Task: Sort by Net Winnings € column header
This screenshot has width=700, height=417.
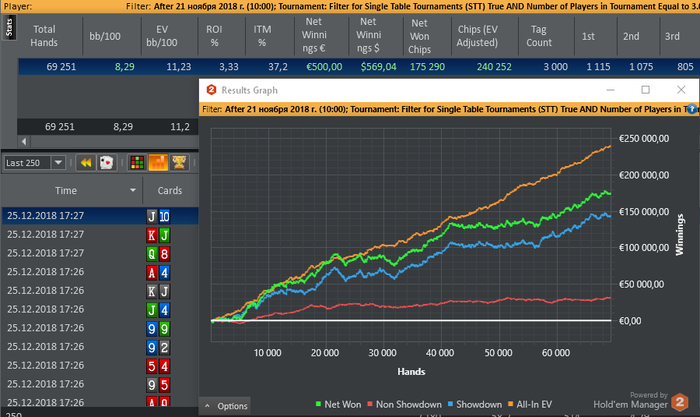Action: click(x=314, y=35)
